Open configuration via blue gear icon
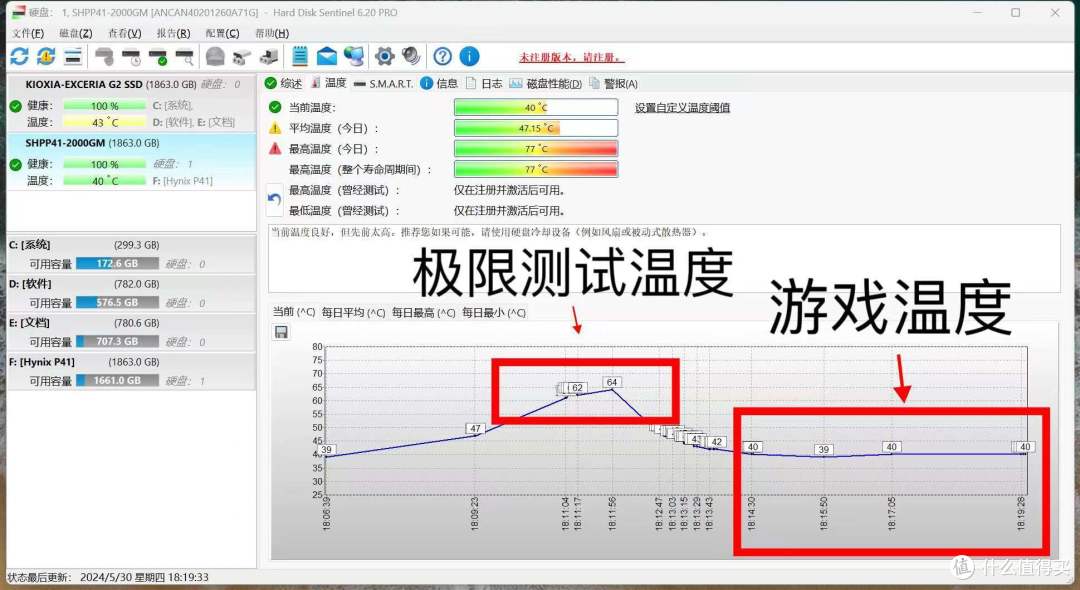Screen dimensions: 1080x590 [384, 56]
